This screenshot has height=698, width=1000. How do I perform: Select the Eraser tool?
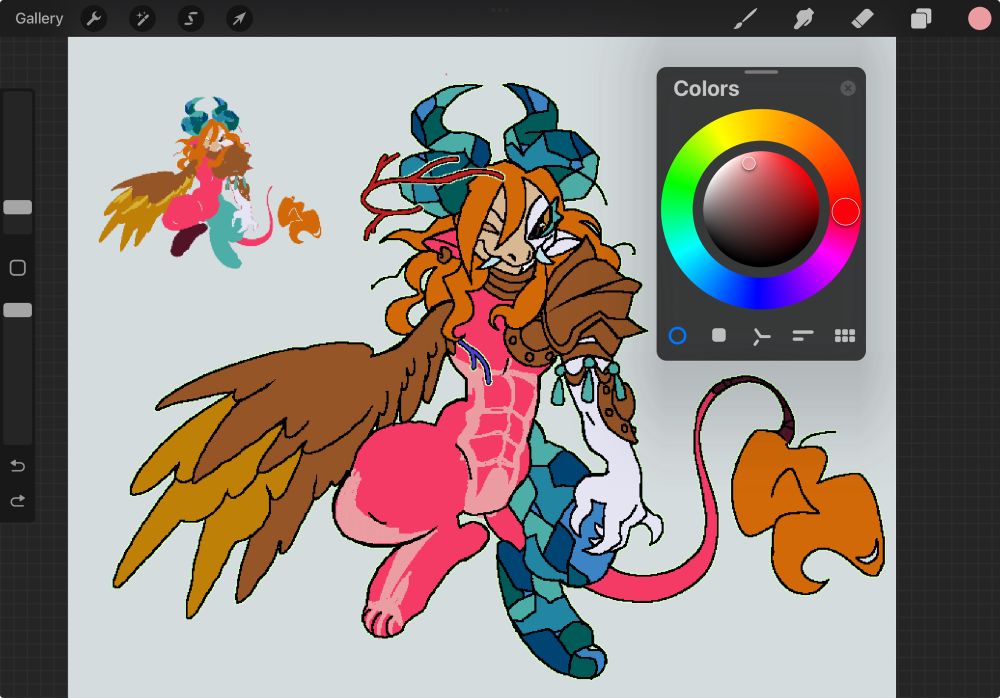[862, 19]
